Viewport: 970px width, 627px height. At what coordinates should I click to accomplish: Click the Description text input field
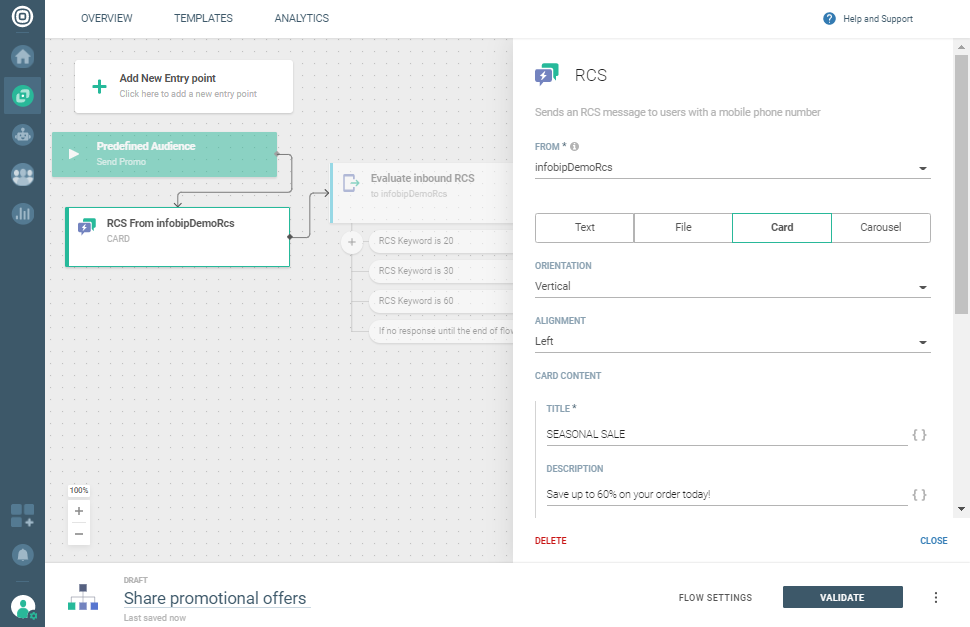(x=726, y=494)
